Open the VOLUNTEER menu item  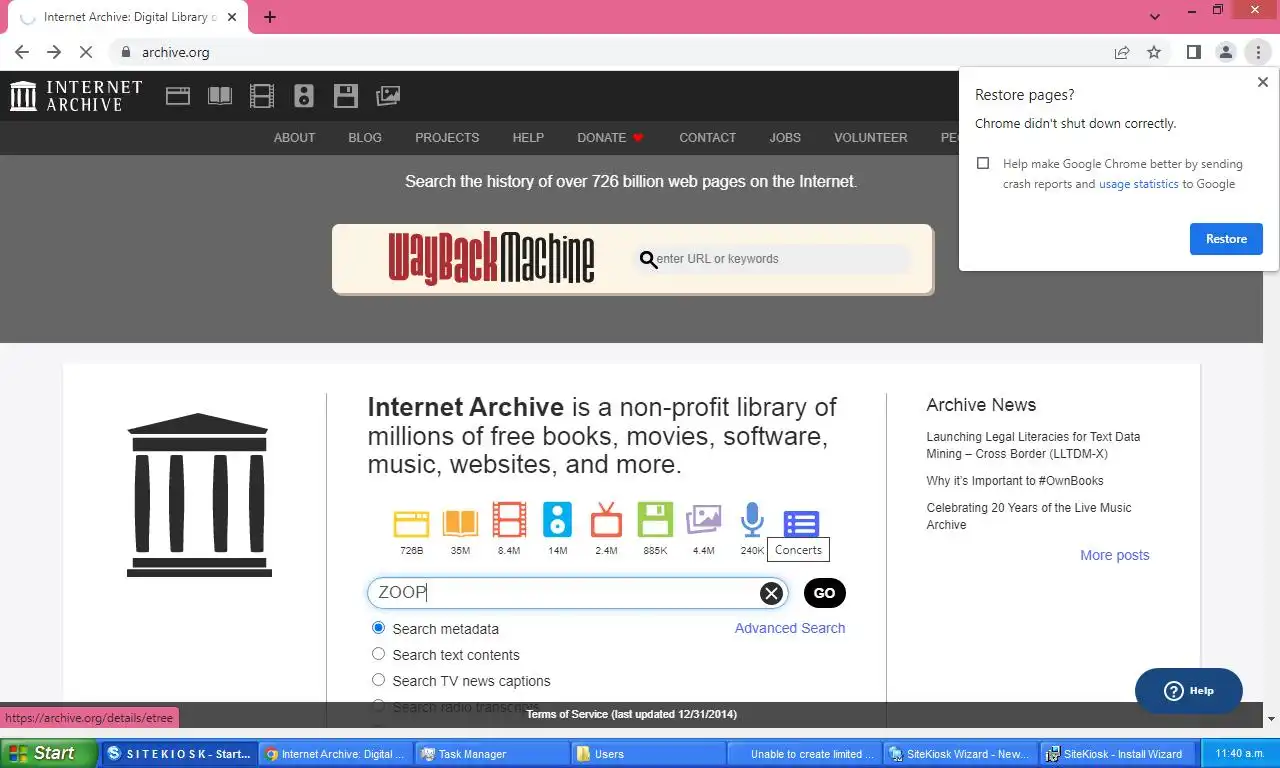click(871, 138)
